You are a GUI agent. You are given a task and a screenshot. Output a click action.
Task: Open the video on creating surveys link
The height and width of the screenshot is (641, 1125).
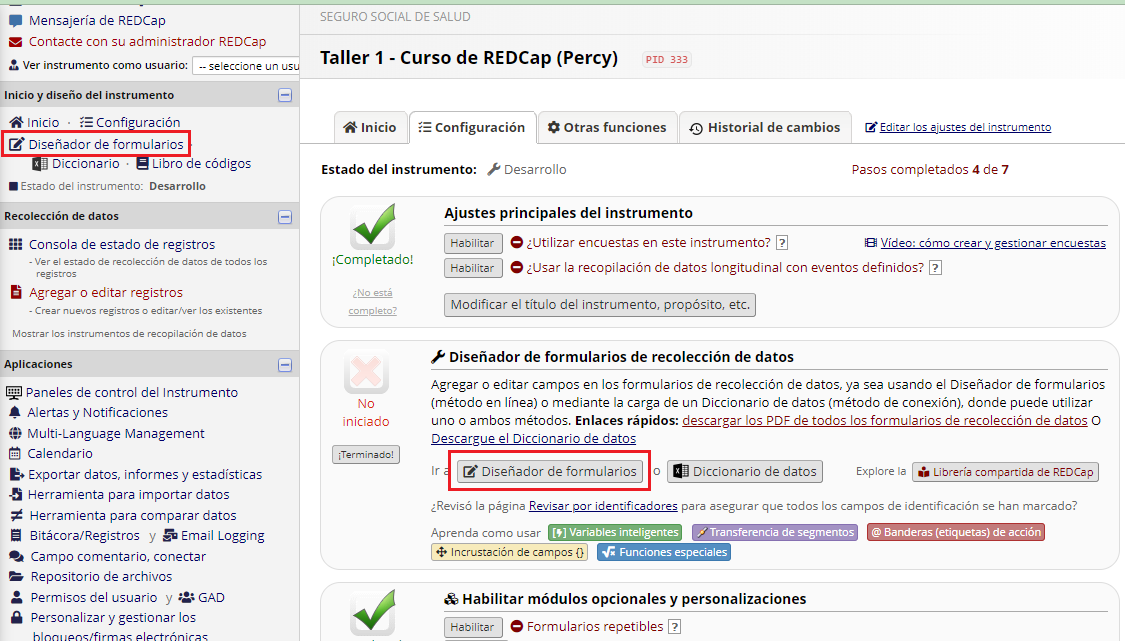pos(993,243)
